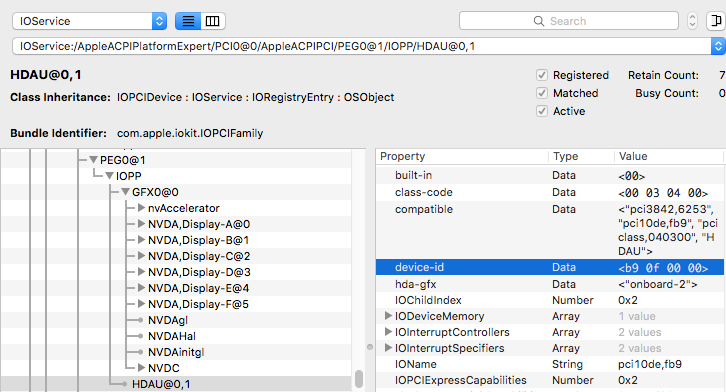Viewport: 726px width, 392px height.
Task: Expand NVDA,Display-A@0 node
Action: (x=142, y=224)
